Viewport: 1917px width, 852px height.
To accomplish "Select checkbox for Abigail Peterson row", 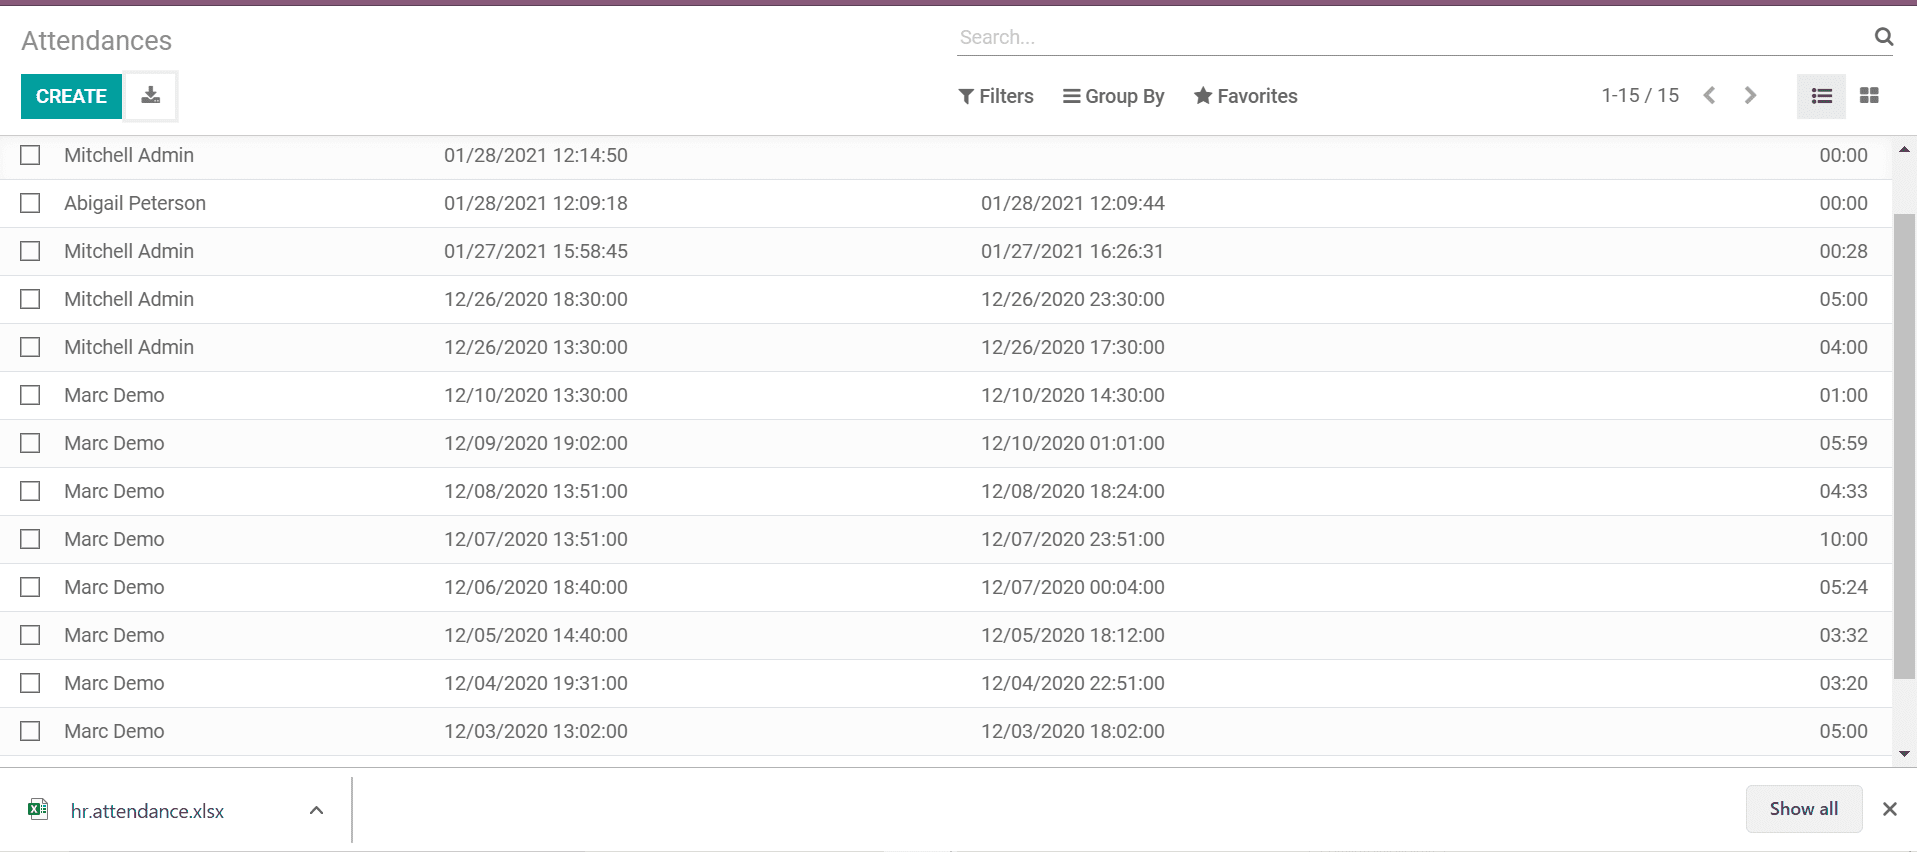I will coord(31,203).
